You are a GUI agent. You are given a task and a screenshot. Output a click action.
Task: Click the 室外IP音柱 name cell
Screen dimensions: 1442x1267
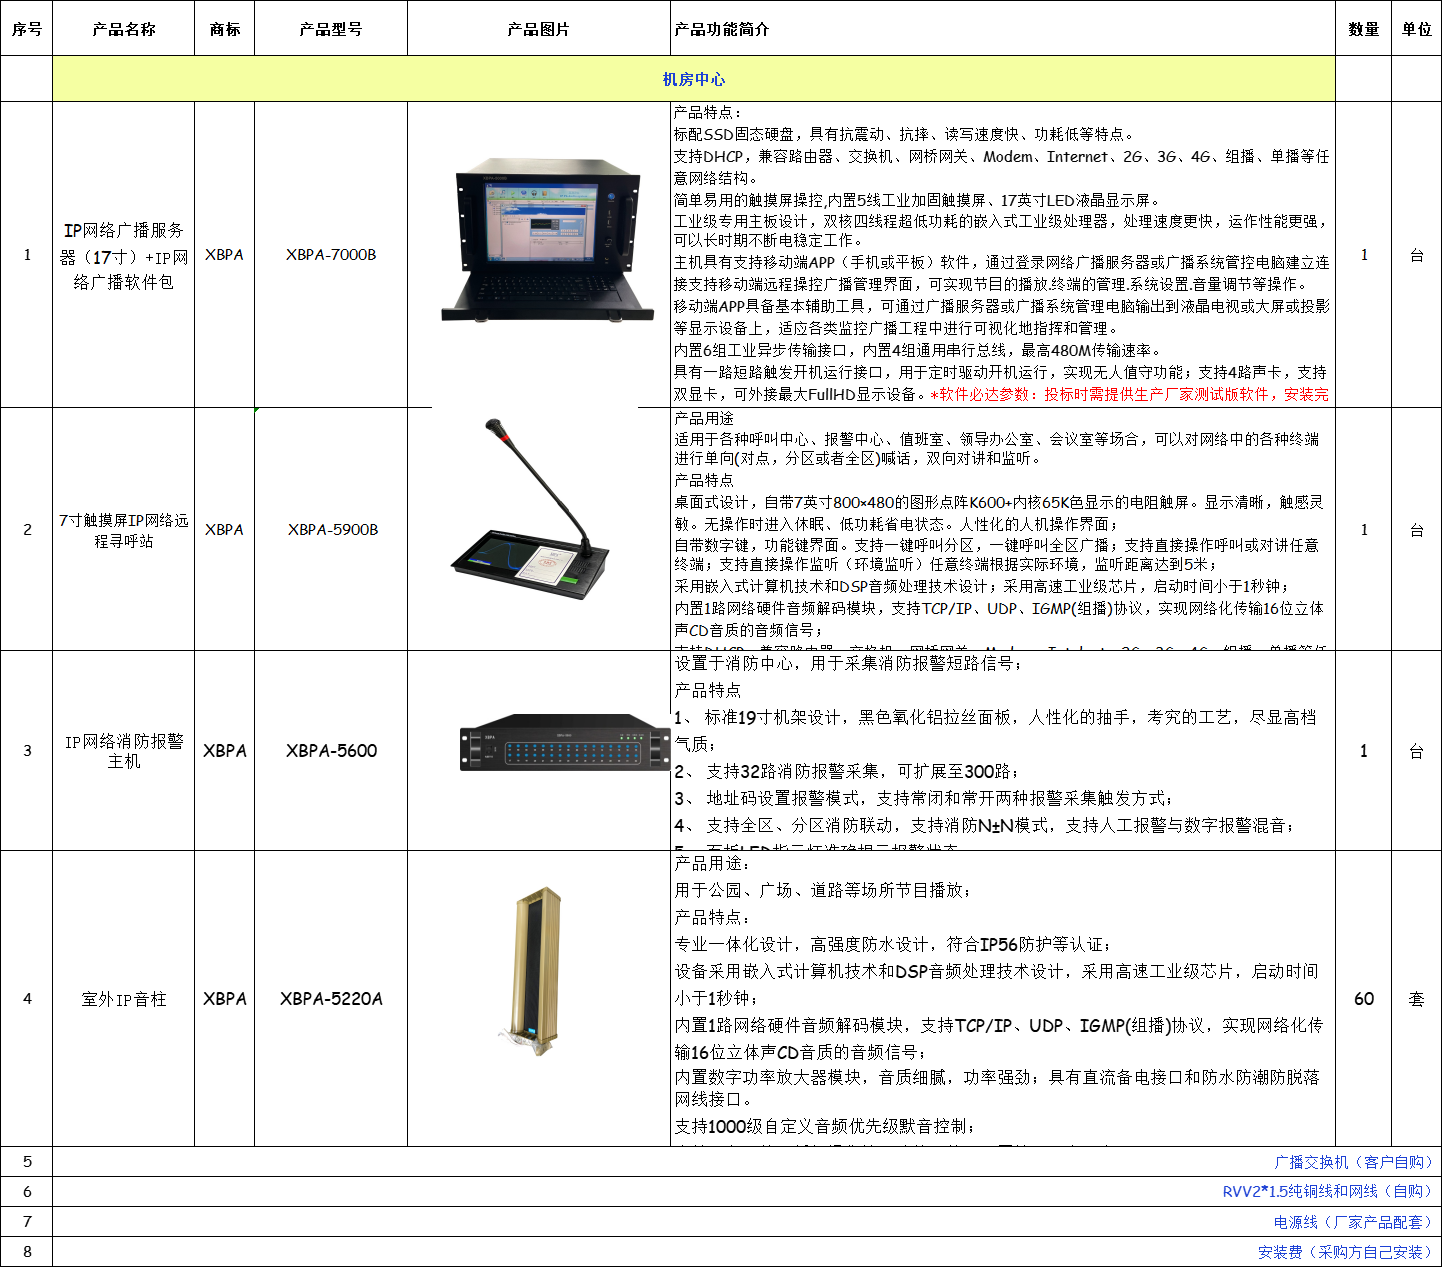coord(124,999)
